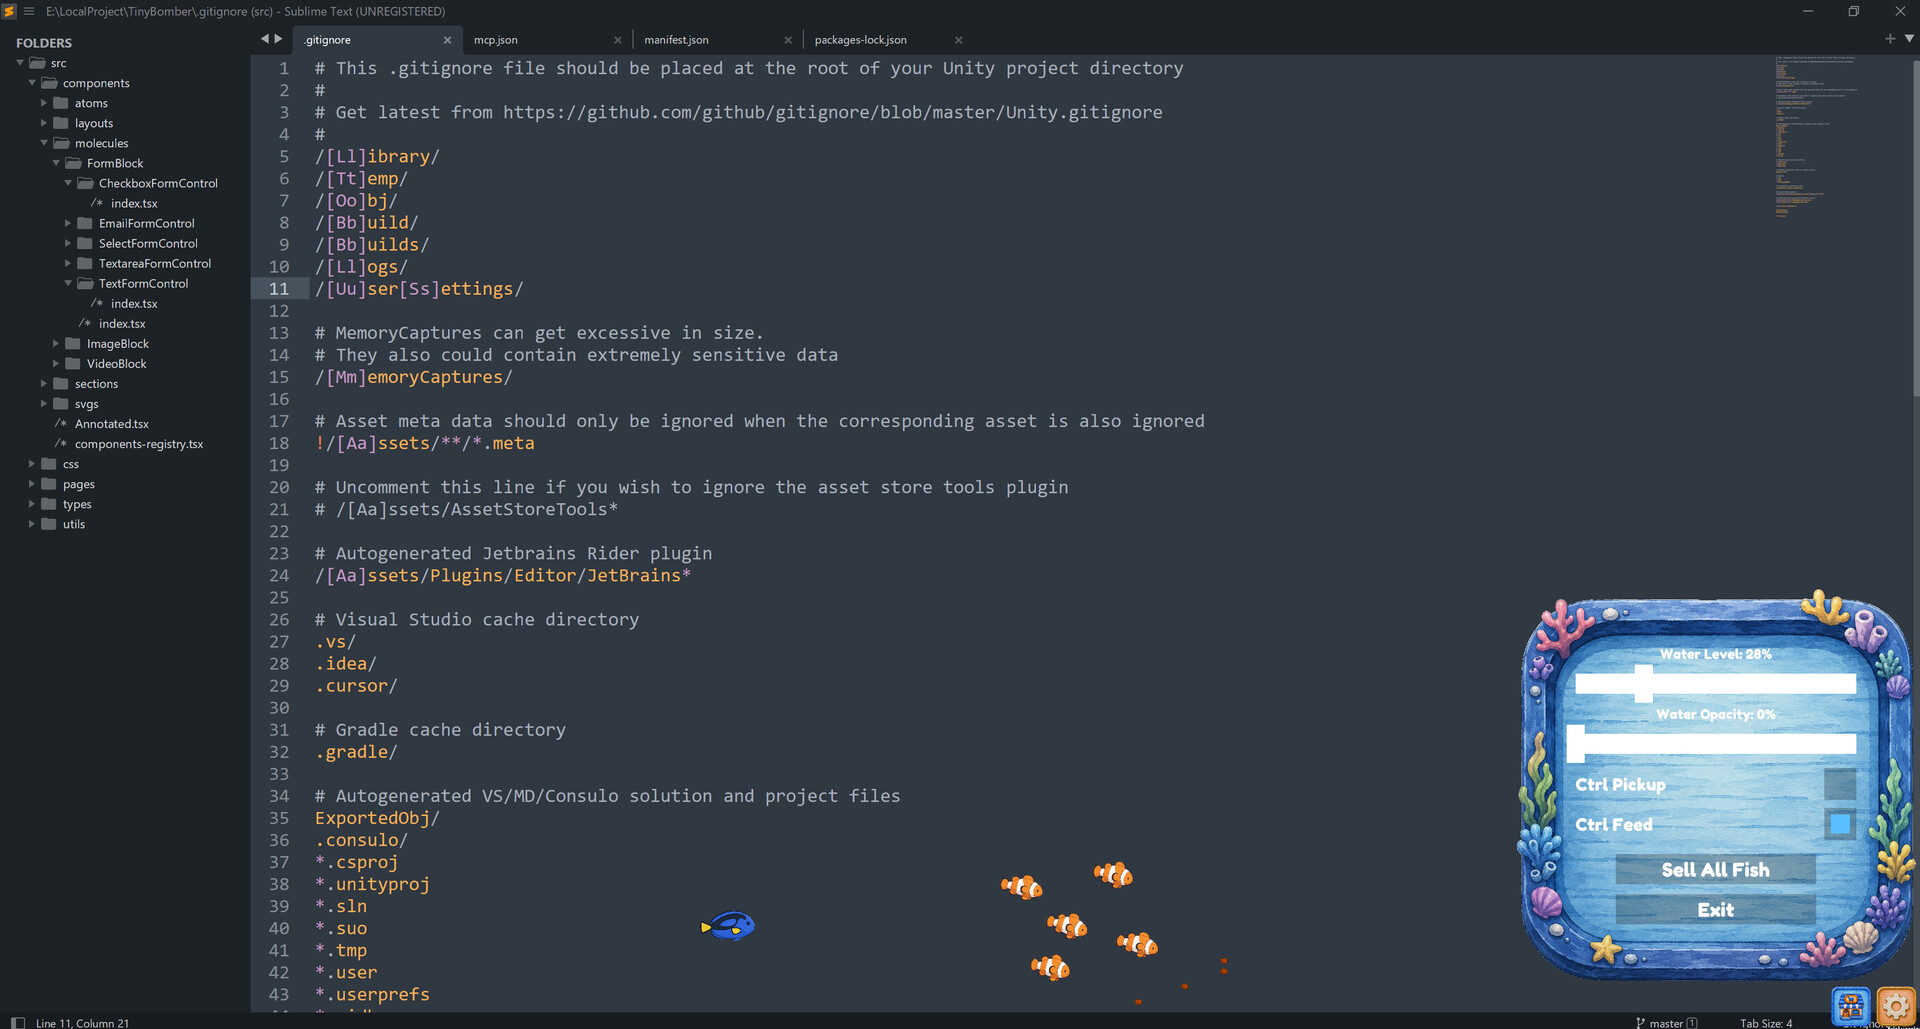Collapse the molecules folder
This screenshot has width=1920, height=1029.
tap(44, 143)
